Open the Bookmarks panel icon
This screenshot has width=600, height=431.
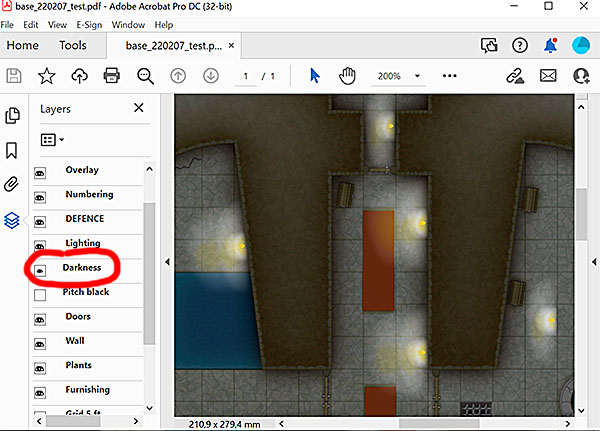point(13,150)
